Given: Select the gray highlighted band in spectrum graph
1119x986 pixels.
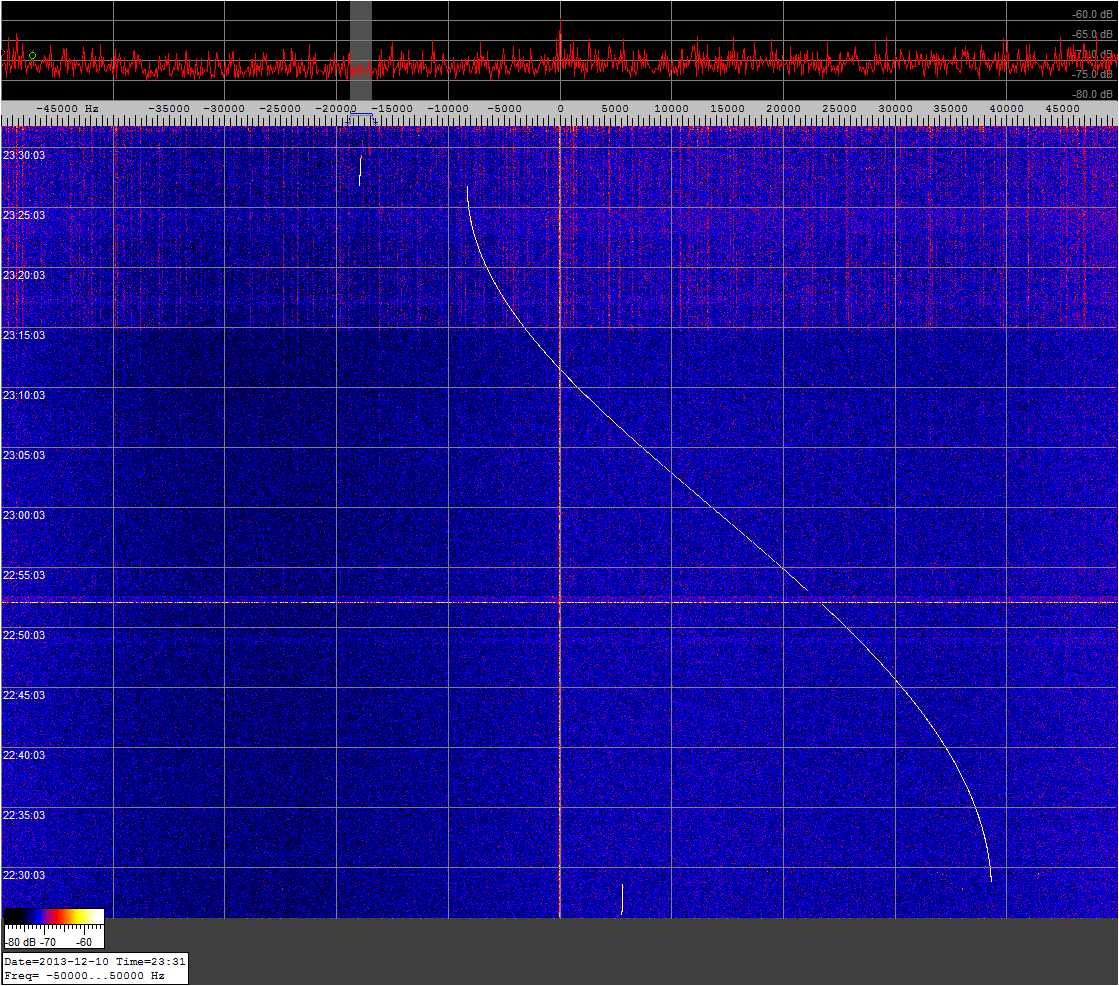Looking at the screenshot, I should pyautogui.click(x=361, y=50).
